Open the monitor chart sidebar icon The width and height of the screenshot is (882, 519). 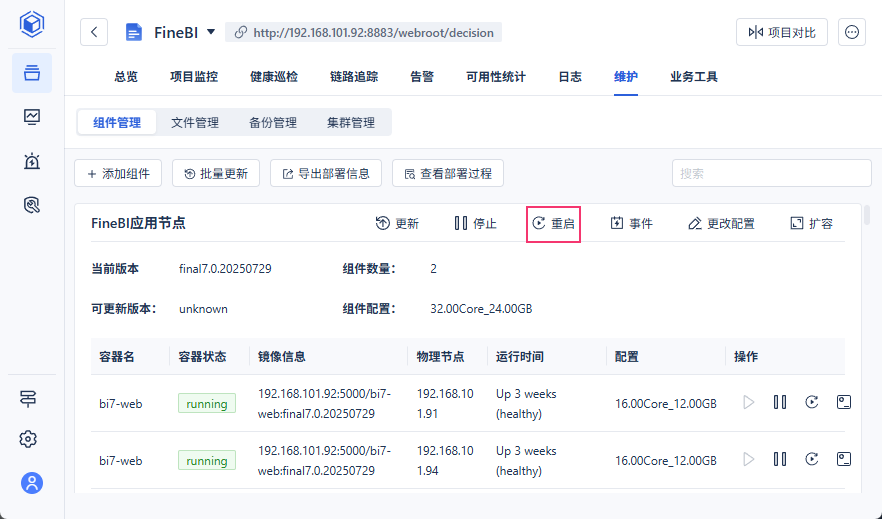coord(32,117)
